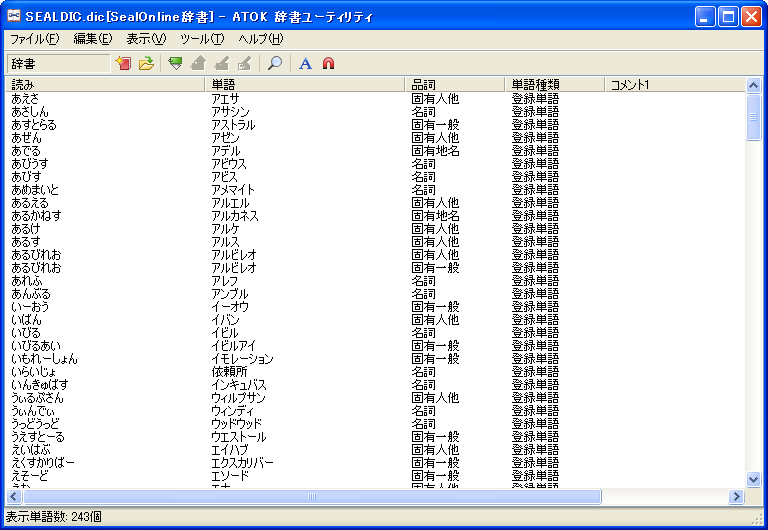Screen dimensions: 768x530
Task: Sort by the 単語種類 column header
Action: [555, 85]
